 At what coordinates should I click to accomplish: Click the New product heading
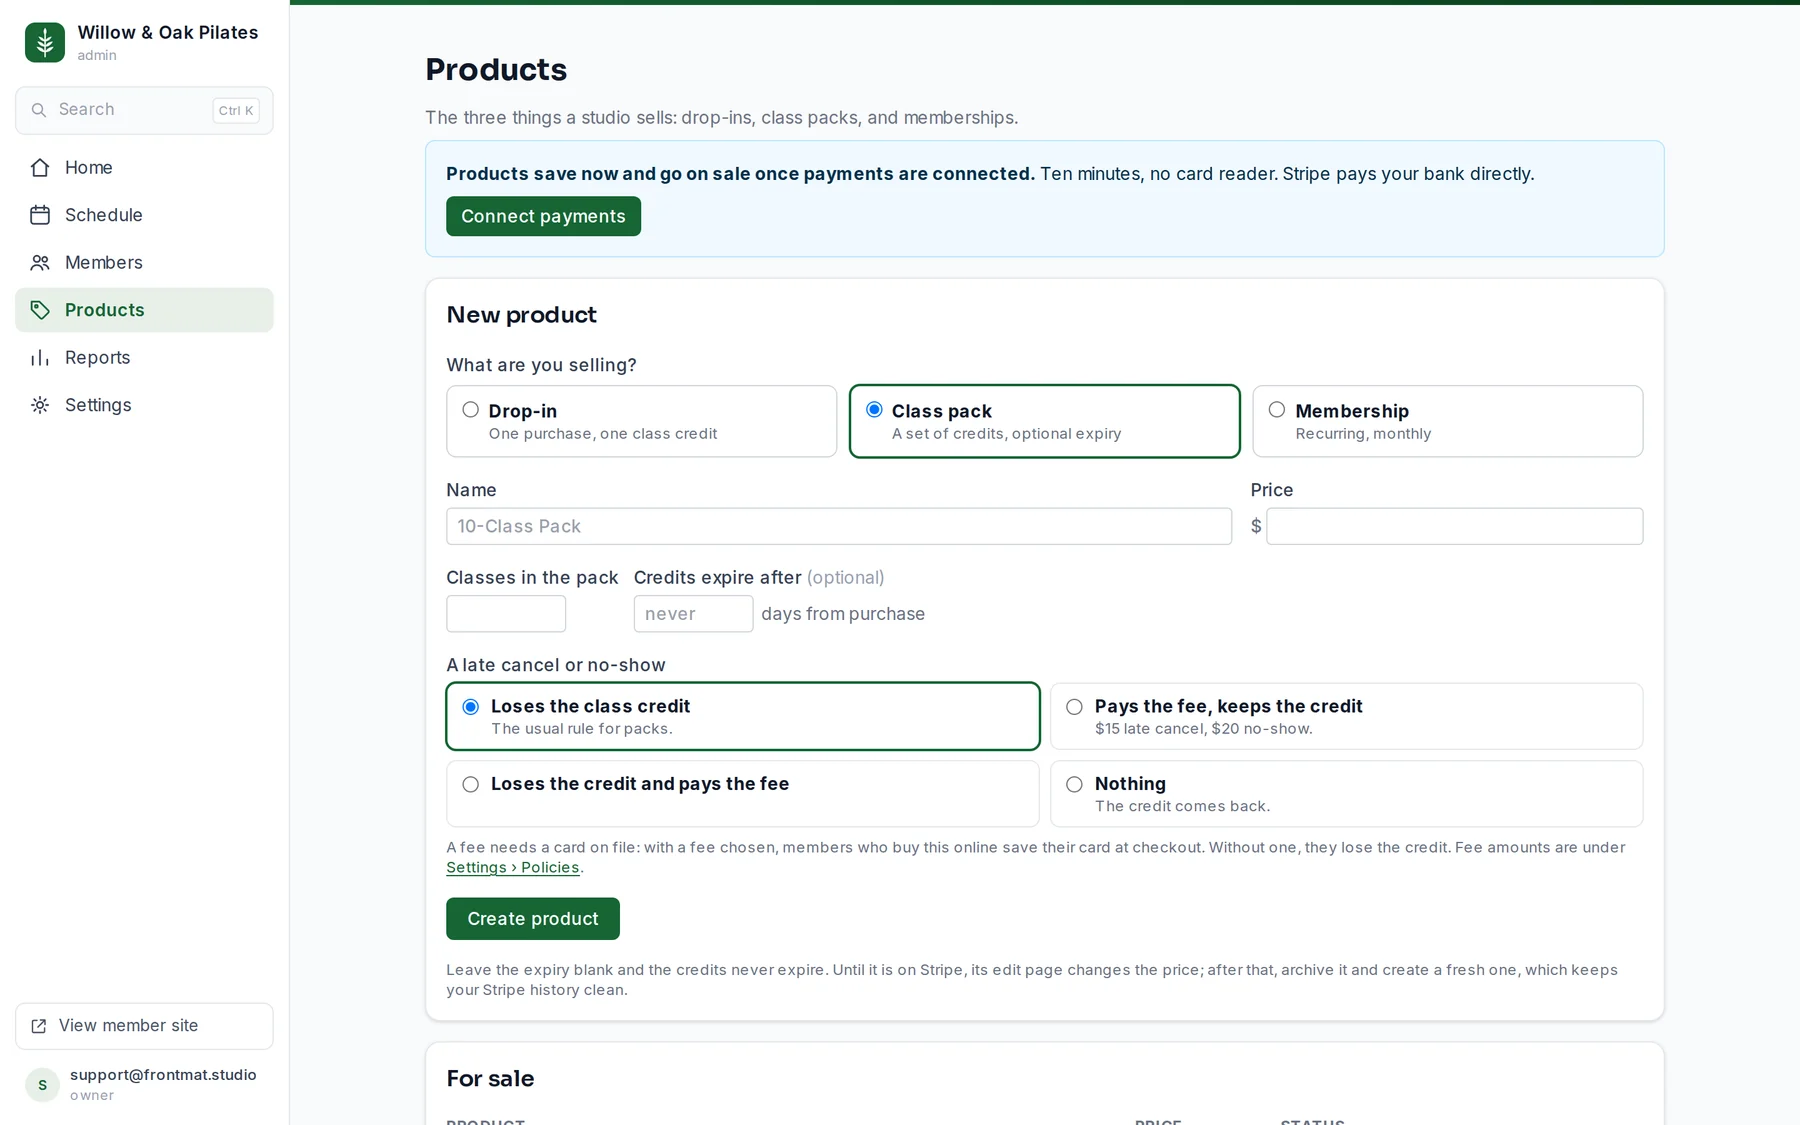click(x=521, y=315)
